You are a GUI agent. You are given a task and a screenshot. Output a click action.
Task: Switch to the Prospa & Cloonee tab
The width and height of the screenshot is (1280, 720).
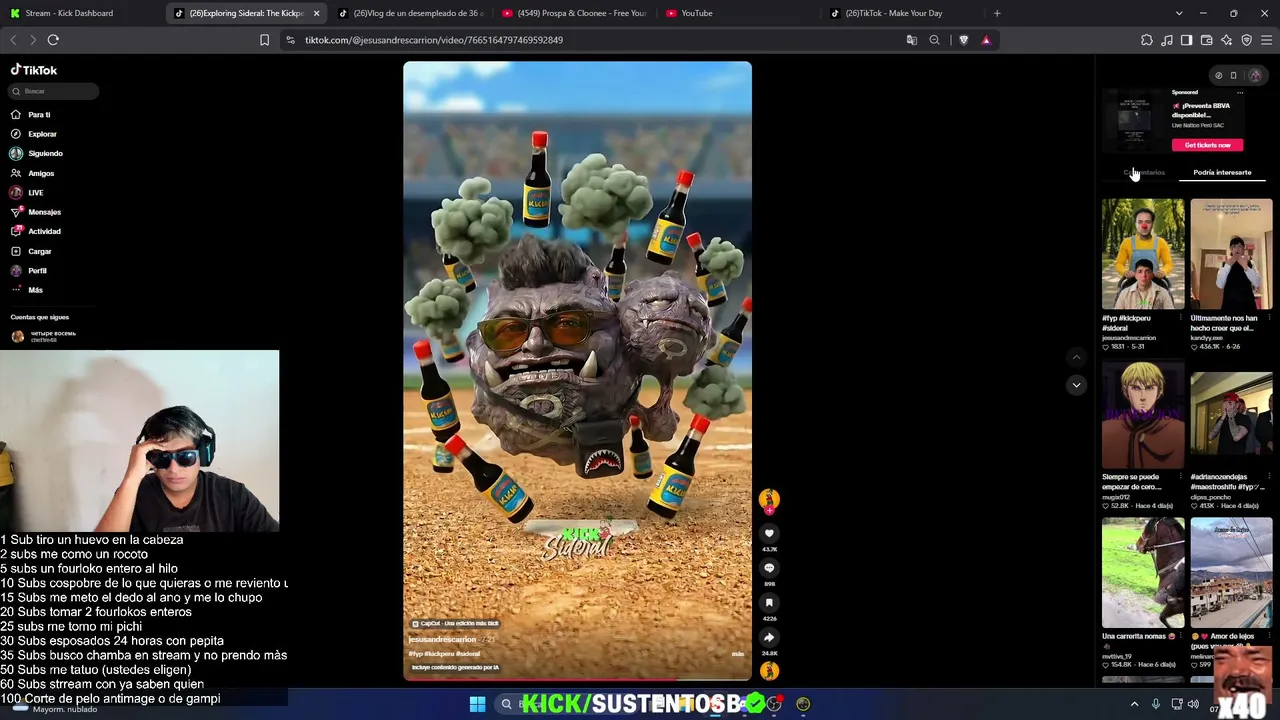pos(574,13)
